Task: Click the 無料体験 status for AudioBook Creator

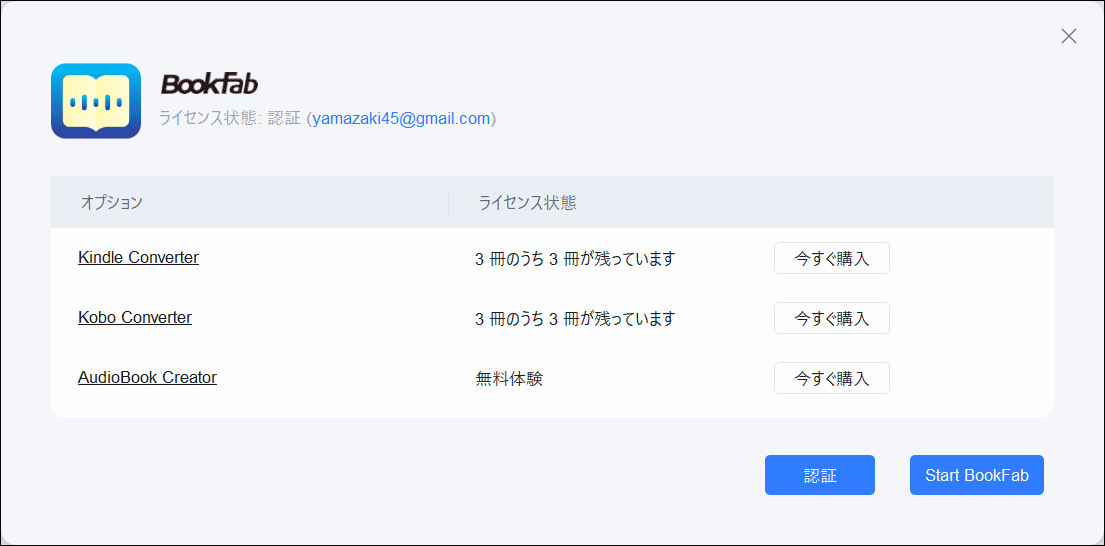Action: point(509,379)
